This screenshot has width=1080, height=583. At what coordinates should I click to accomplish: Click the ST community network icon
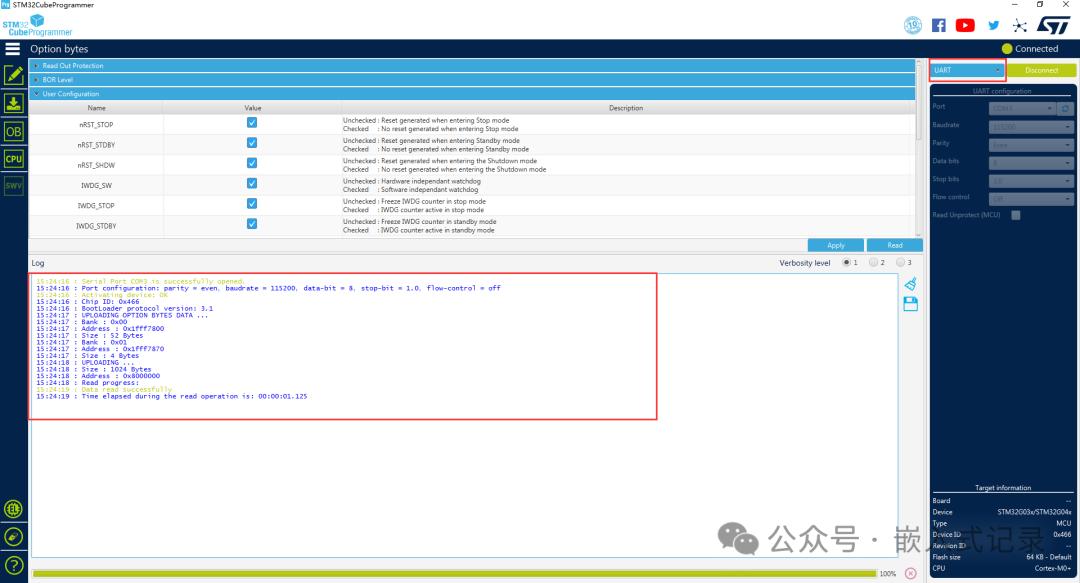1020,25
